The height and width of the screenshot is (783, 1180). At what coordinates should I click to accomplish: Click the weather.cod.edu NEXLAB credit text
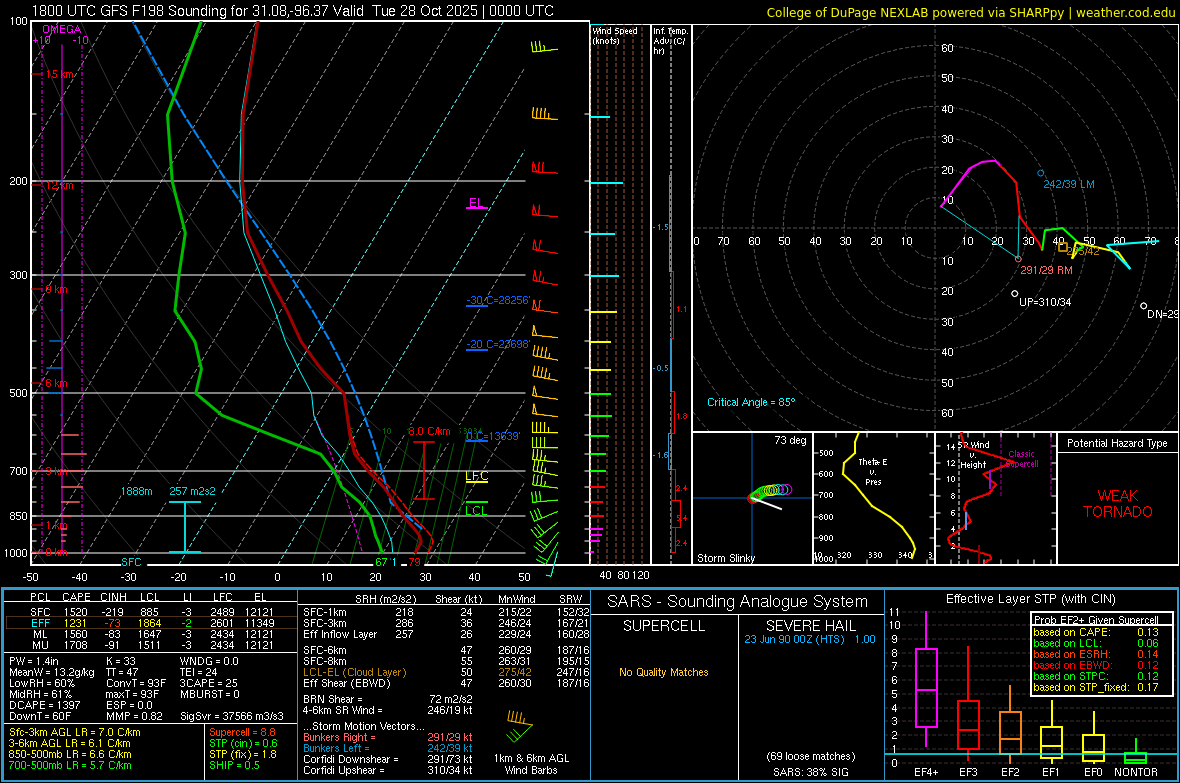(x=970, y=12)
